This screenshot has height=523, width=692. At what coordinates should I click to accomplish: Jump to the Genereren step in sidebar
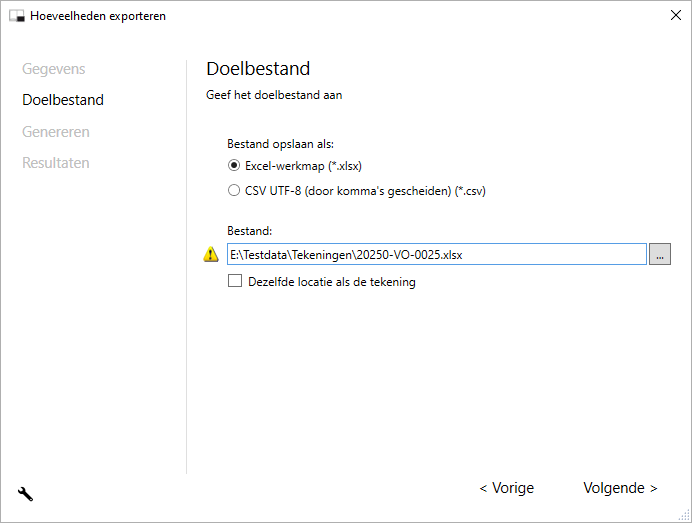56,132
